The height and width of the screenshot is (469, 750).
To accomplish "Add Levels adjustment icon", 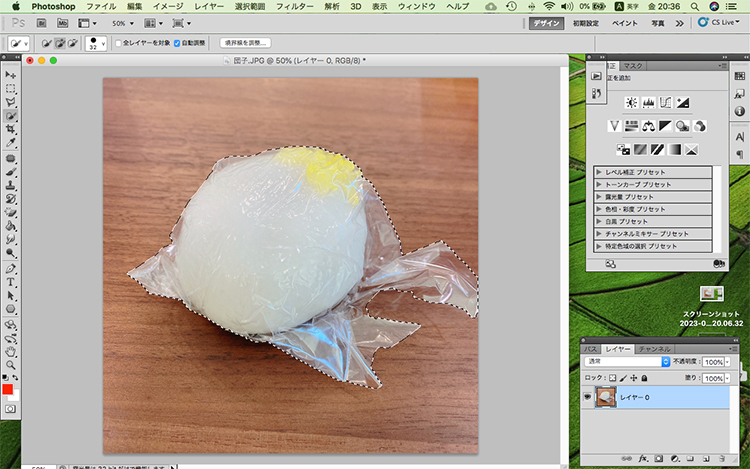I will [x=649, y=102].
